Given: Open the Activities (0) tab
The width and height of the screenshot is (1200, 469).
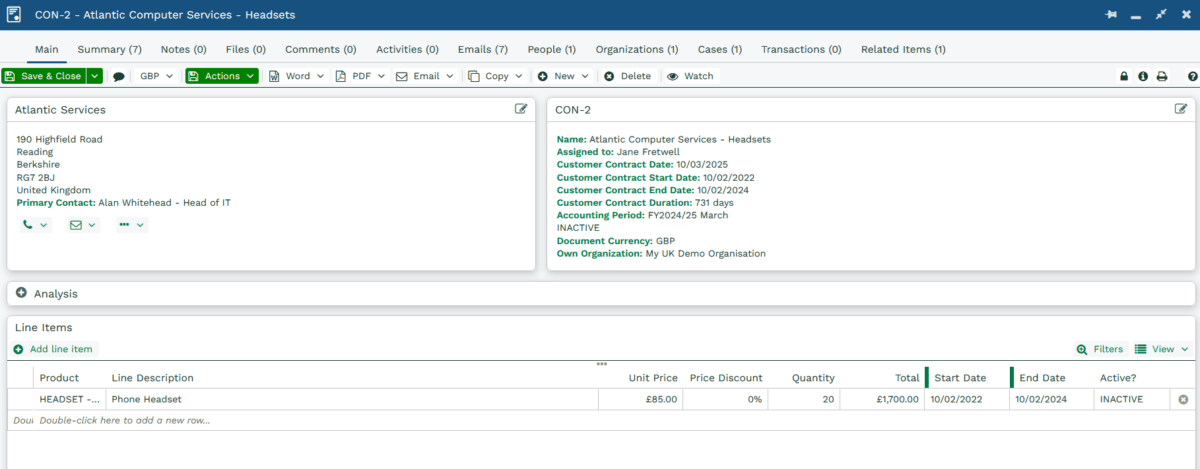Looking at the screenshot, I should pos(407,49).
